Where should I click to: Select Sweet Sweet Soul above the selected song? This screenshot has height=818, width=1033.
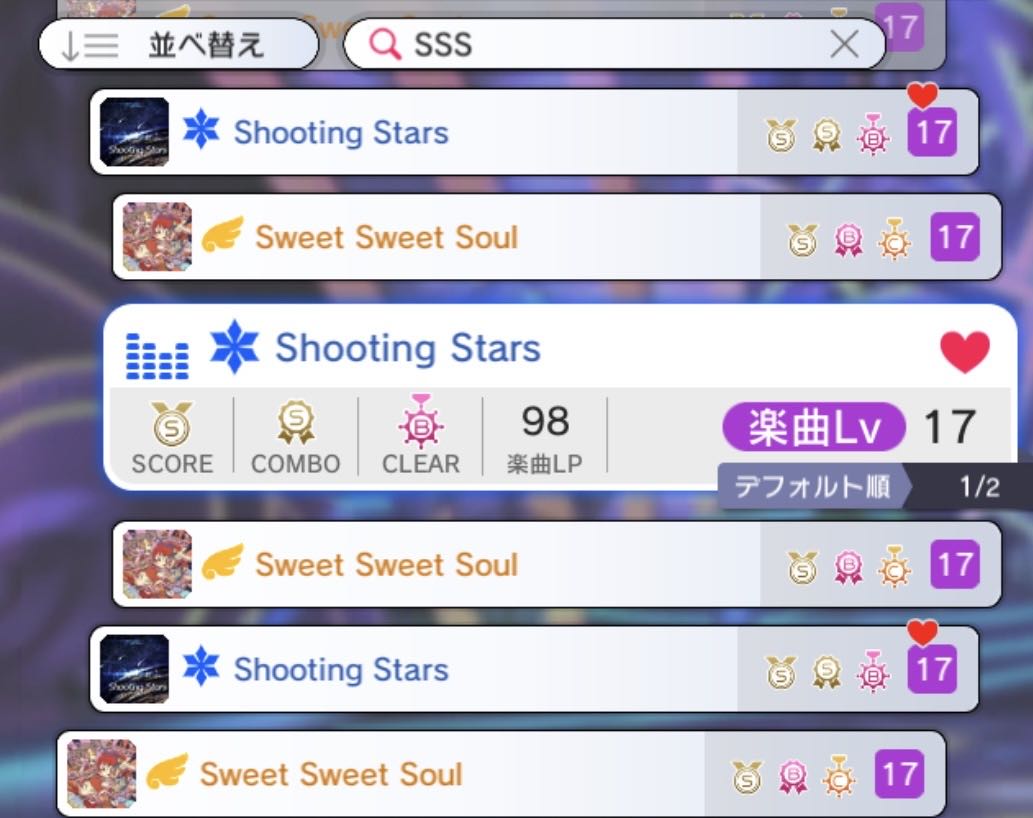tap(557, 237)
